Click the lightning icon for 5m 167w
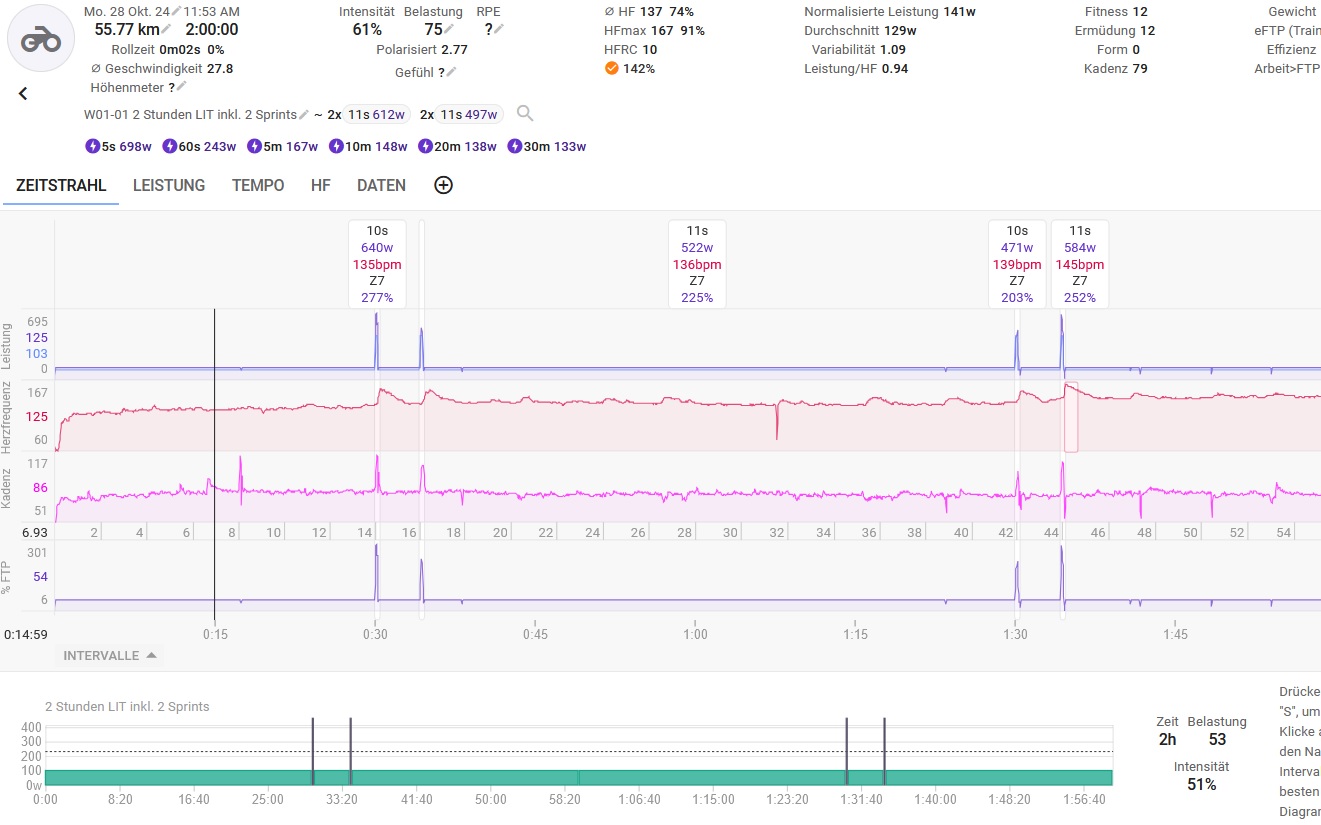This screenshot has width=1321, height=825. [255, 146]
